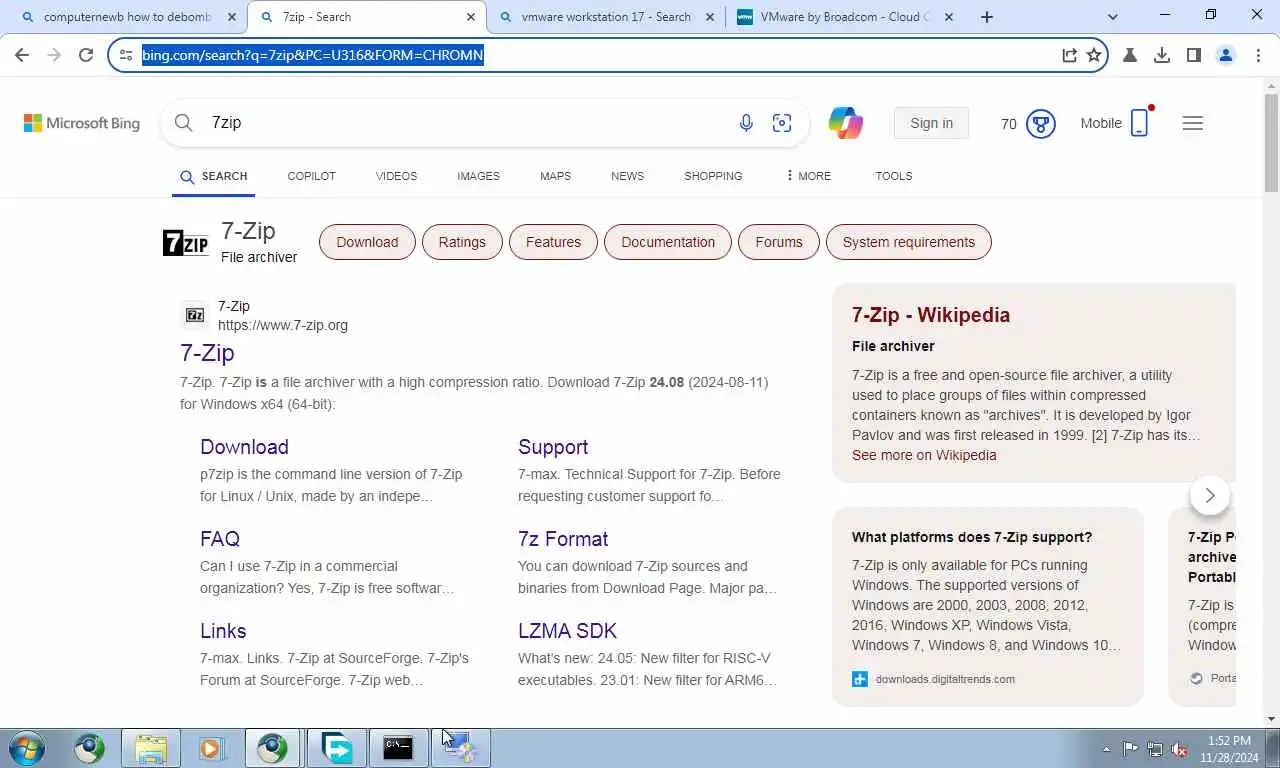Open 7-Zip - Wikipedia heading link
Image resolution: width=1280 pixels, height=768 pixels.
coord(931,315)
